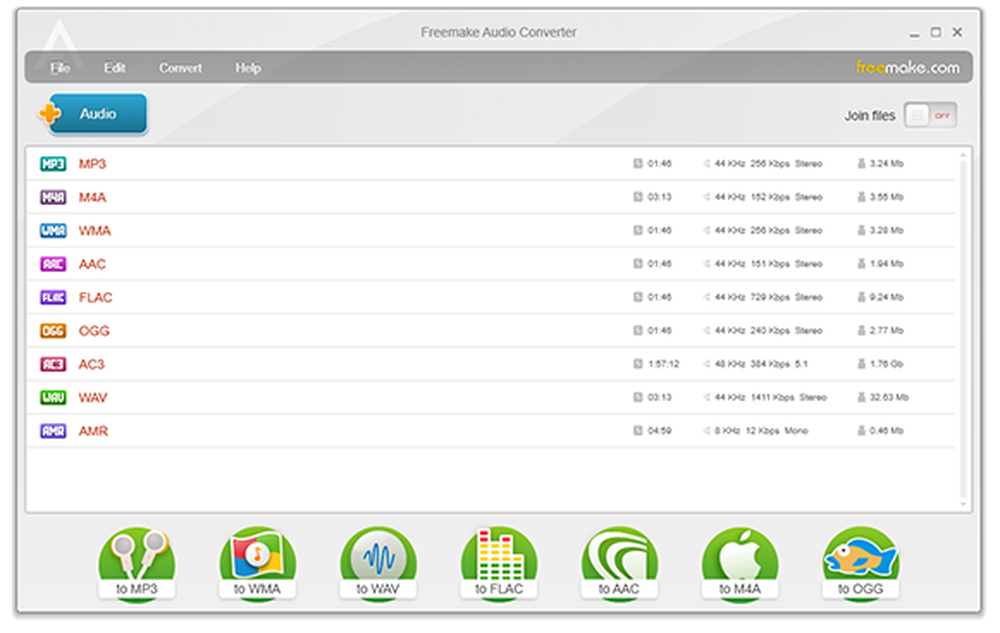Image resolution: width=1000 pixels, height=633 pixels.
Task: Convert to MP3 with earbuds icon
Action: tap(136, 564)
